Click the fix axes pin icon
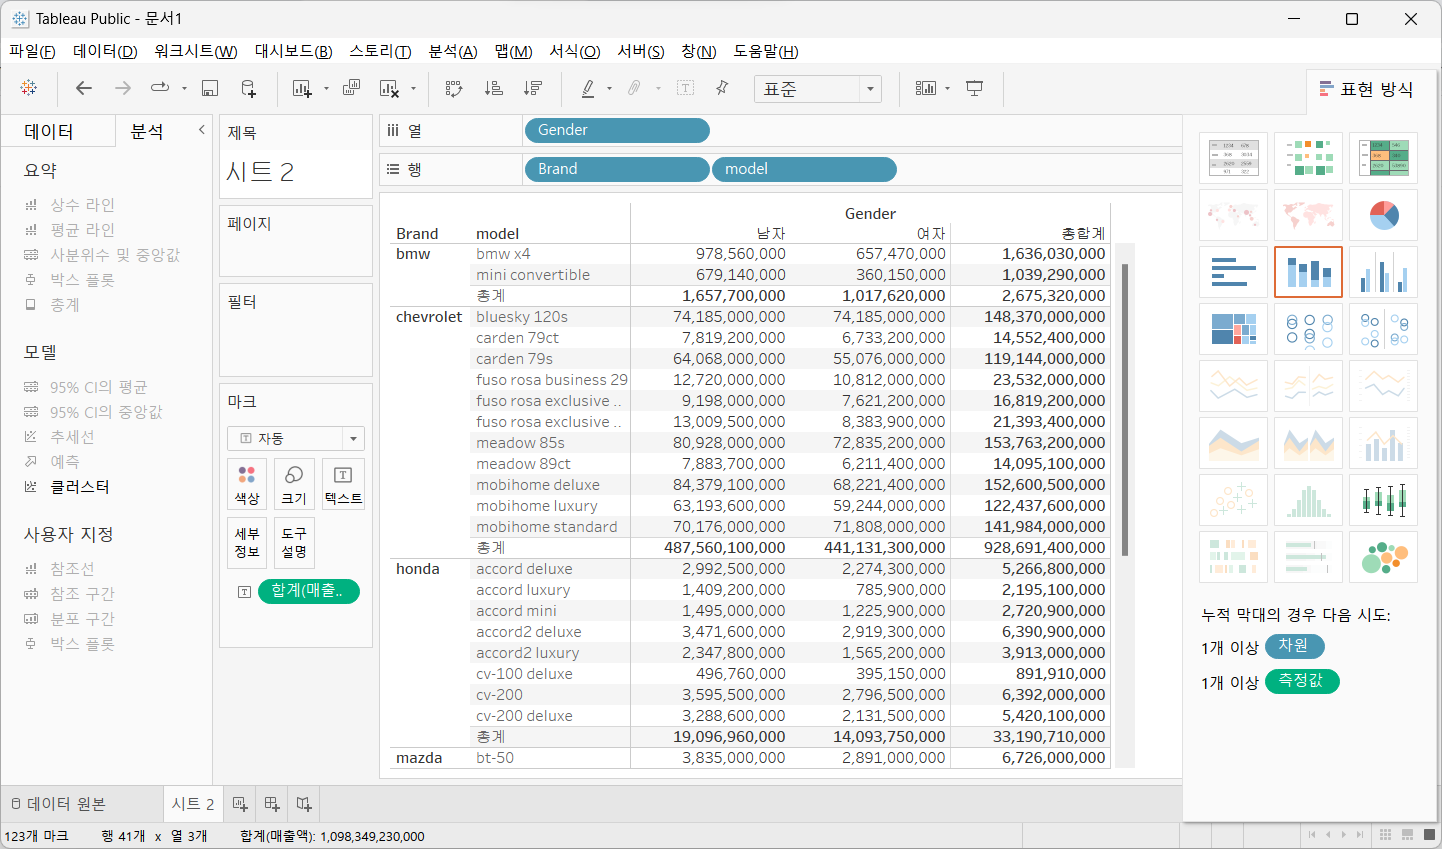This screenshot has width=1442, height=849. point(722,88)
